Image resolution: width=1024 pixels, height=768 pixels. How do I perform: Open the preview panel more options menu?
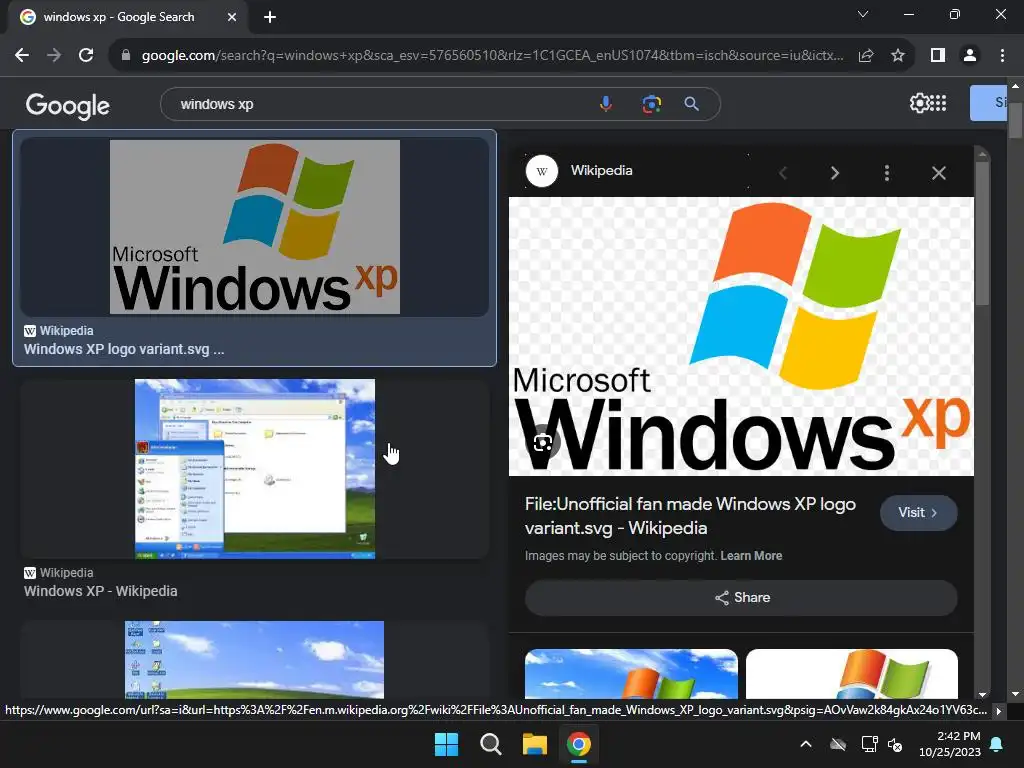(887, 173)
